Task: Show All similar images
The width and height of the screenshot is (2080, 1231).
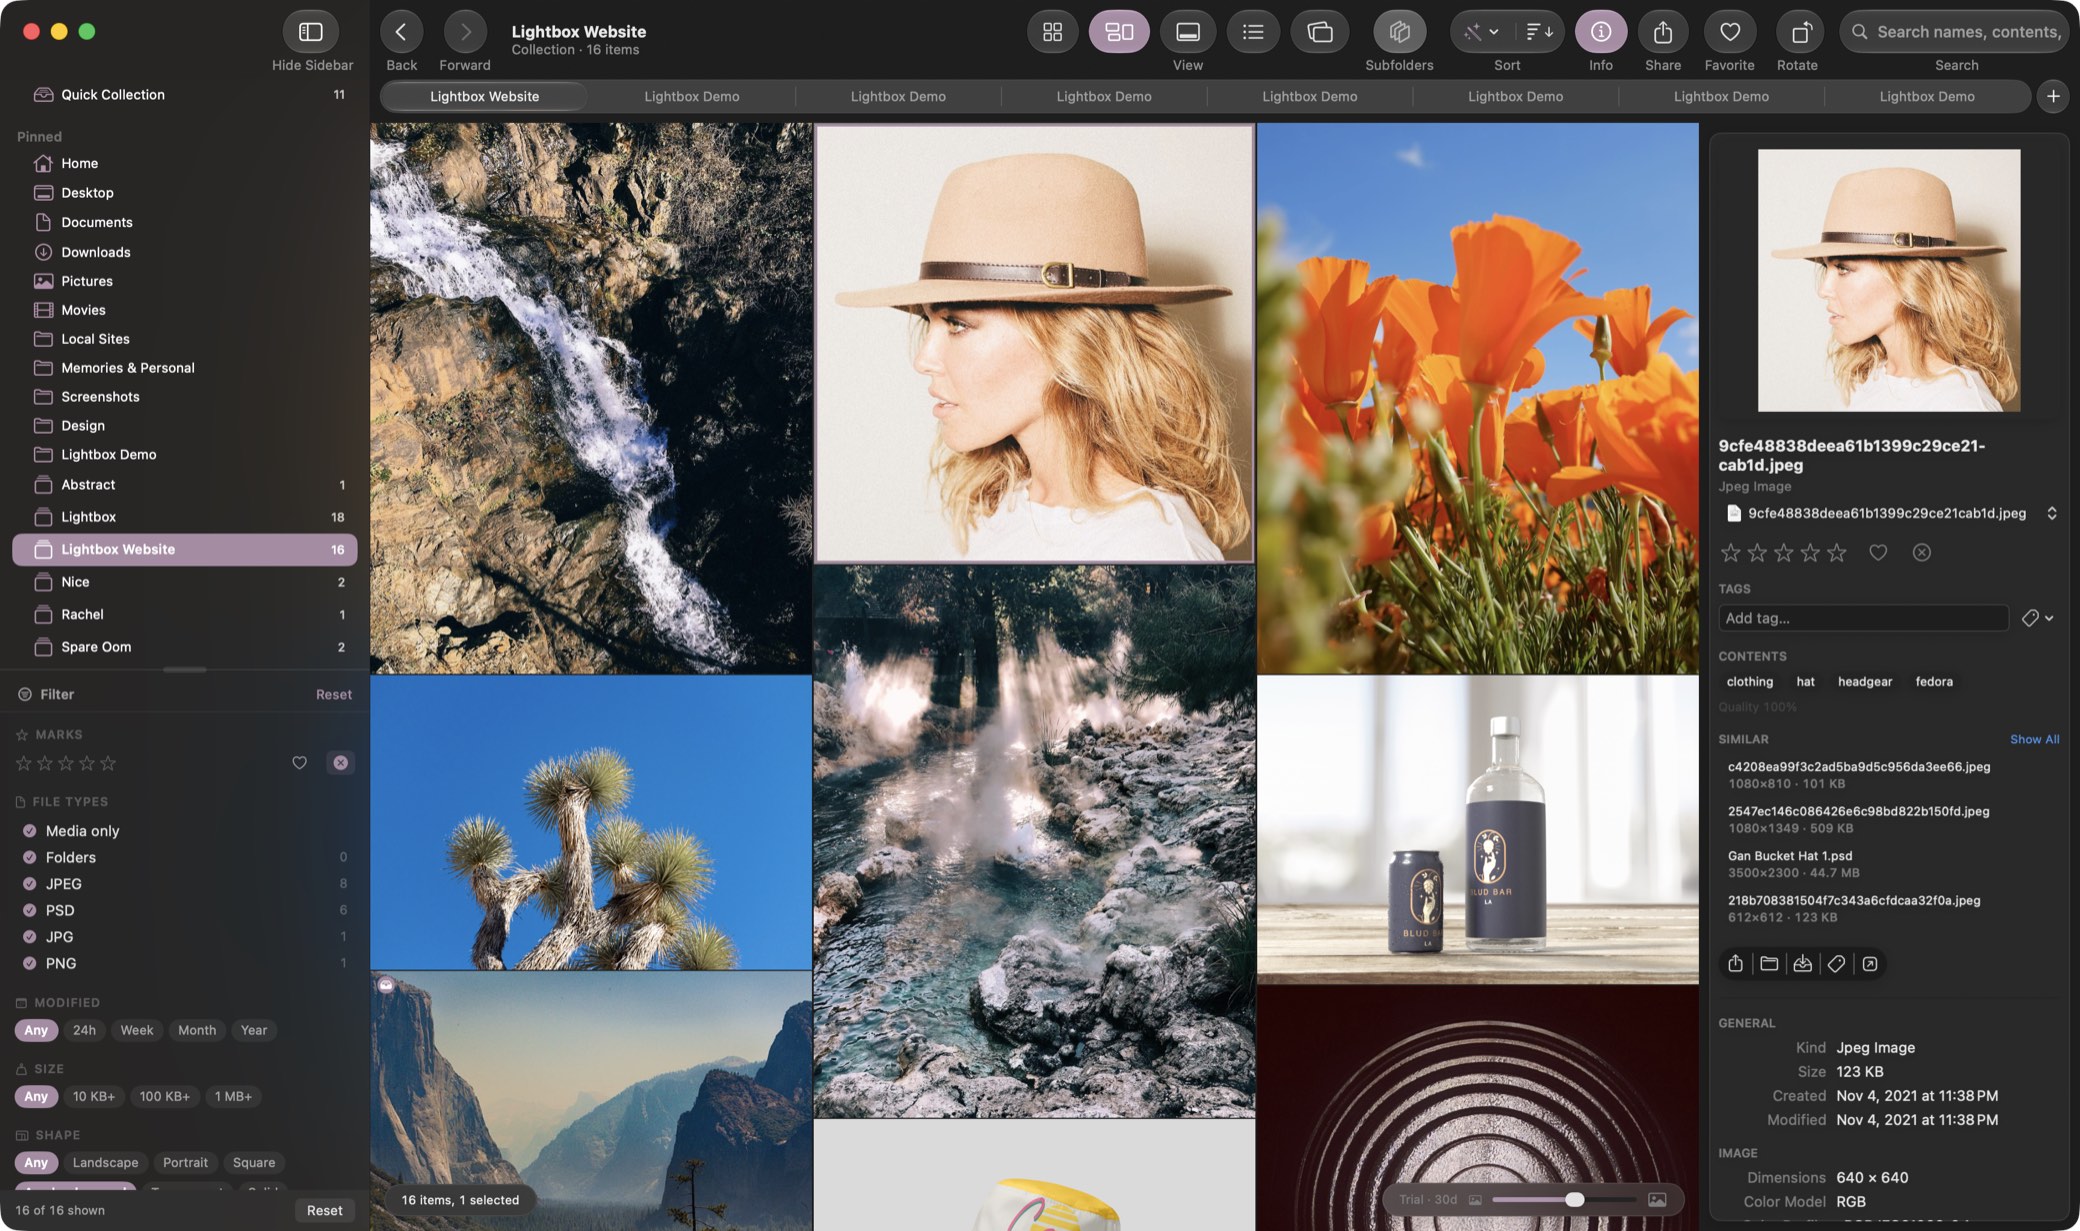Action: tap(2034, 739)
